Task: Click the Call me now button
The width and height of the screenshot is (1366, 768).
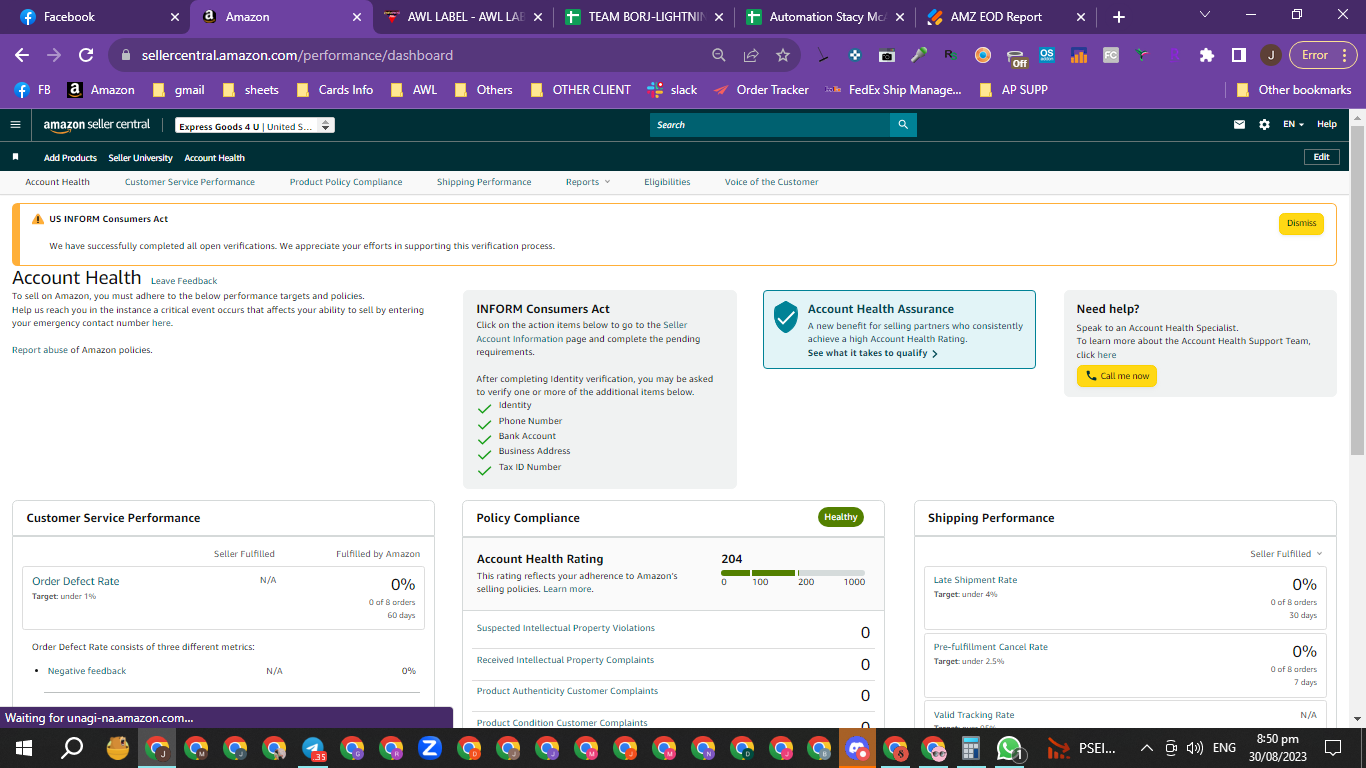Action: pyautogui.click(x=1117, y=376)
